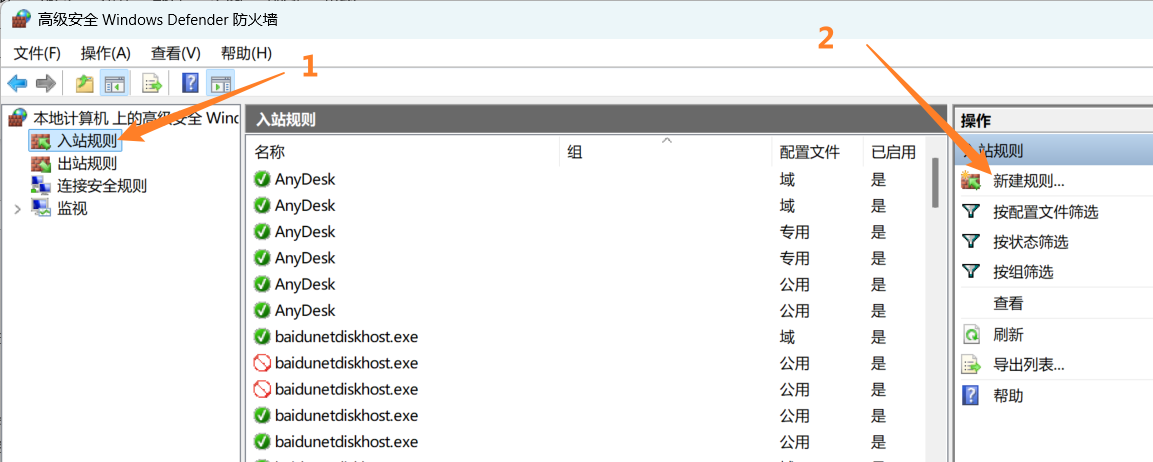Open Help via the blue question mark icon
1153x462 pixels.
click(190, 83)
